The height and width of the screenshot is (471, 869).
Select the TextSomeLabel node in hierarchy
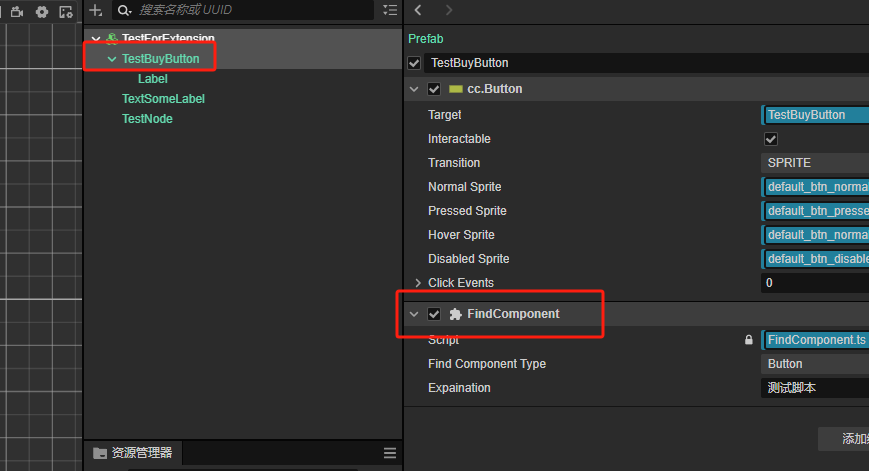click(x=163, y=99)
